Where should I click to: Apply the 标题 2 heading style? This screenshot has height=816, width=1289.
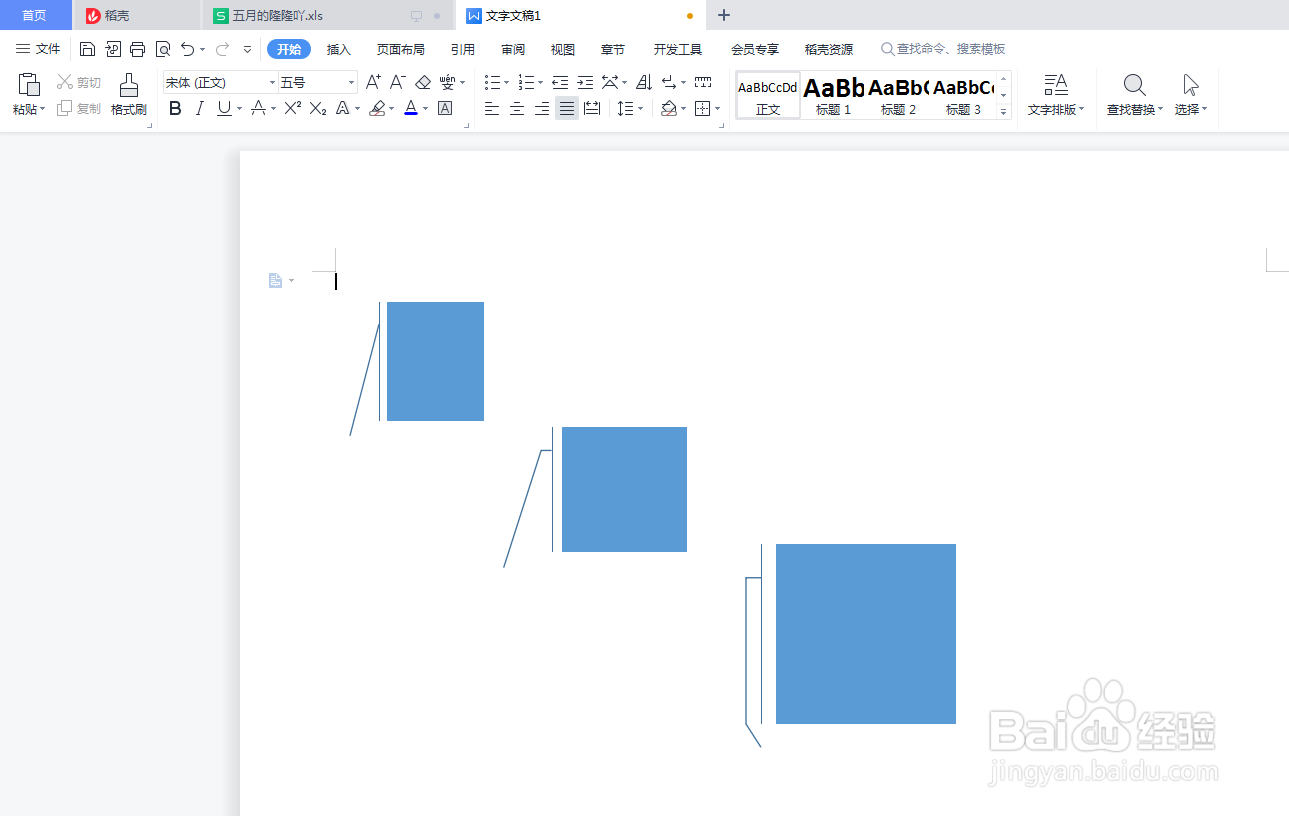click(x=898, y=95)
